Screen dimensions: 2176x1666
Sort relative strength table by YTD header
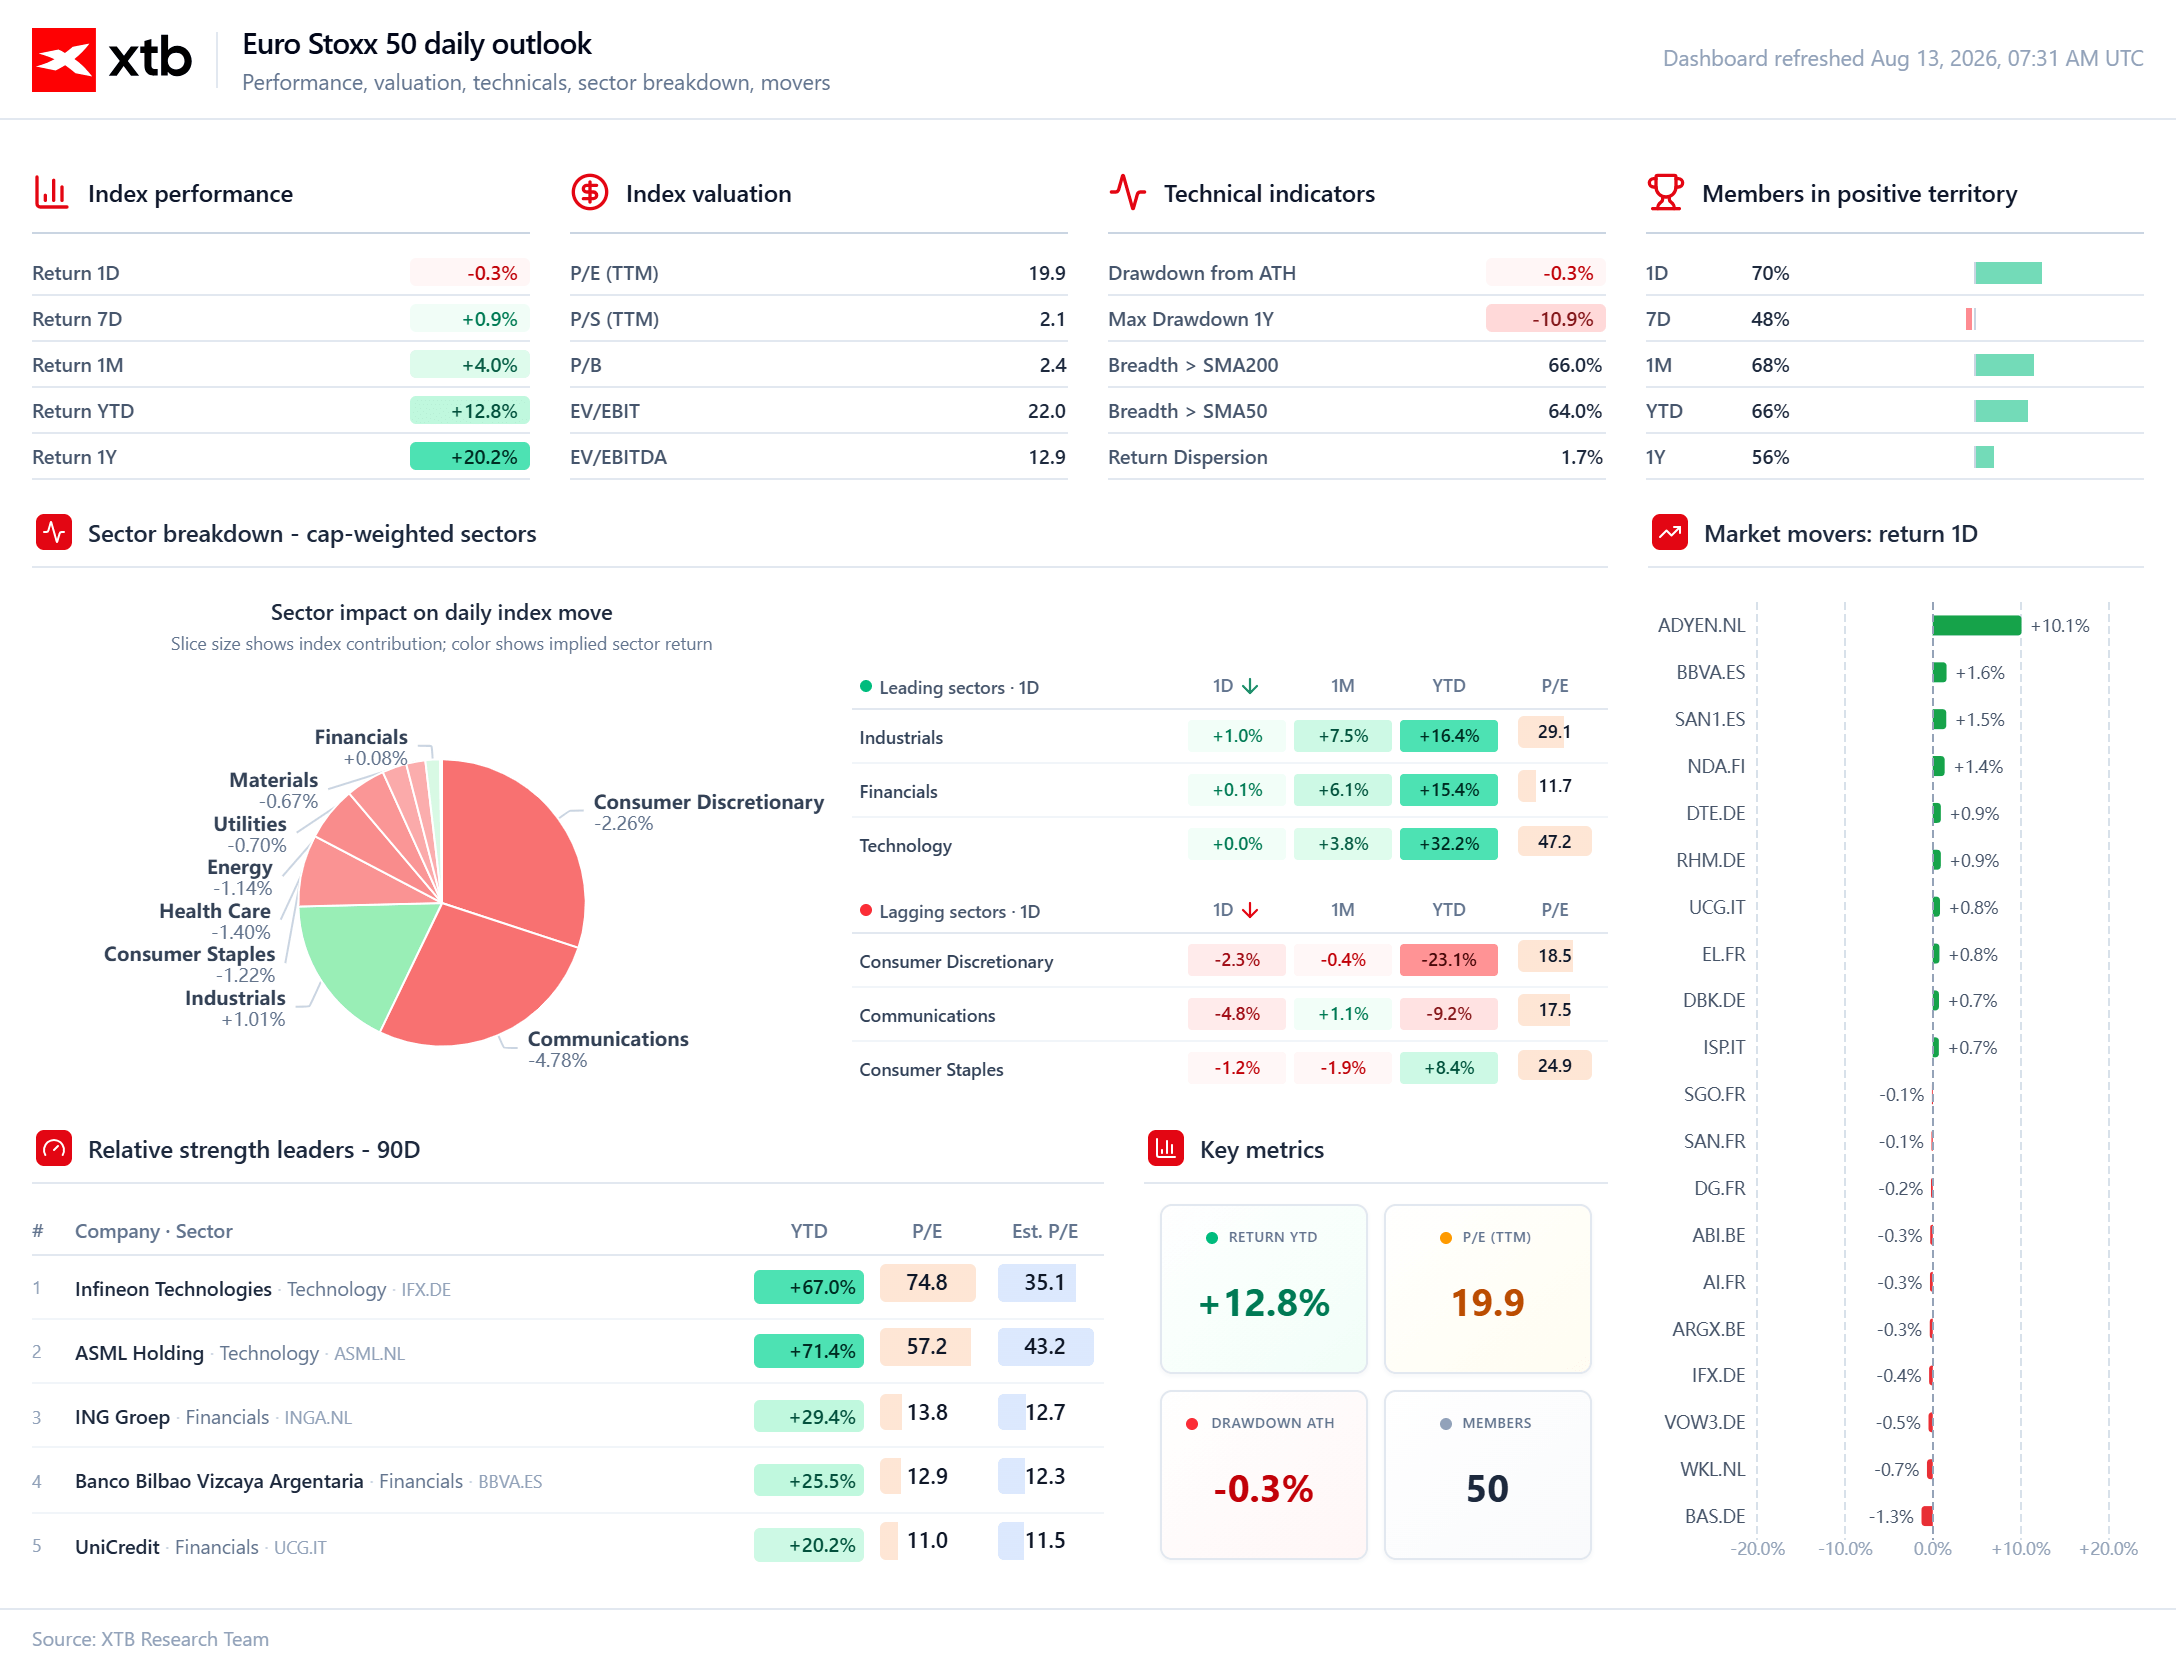809,1231
